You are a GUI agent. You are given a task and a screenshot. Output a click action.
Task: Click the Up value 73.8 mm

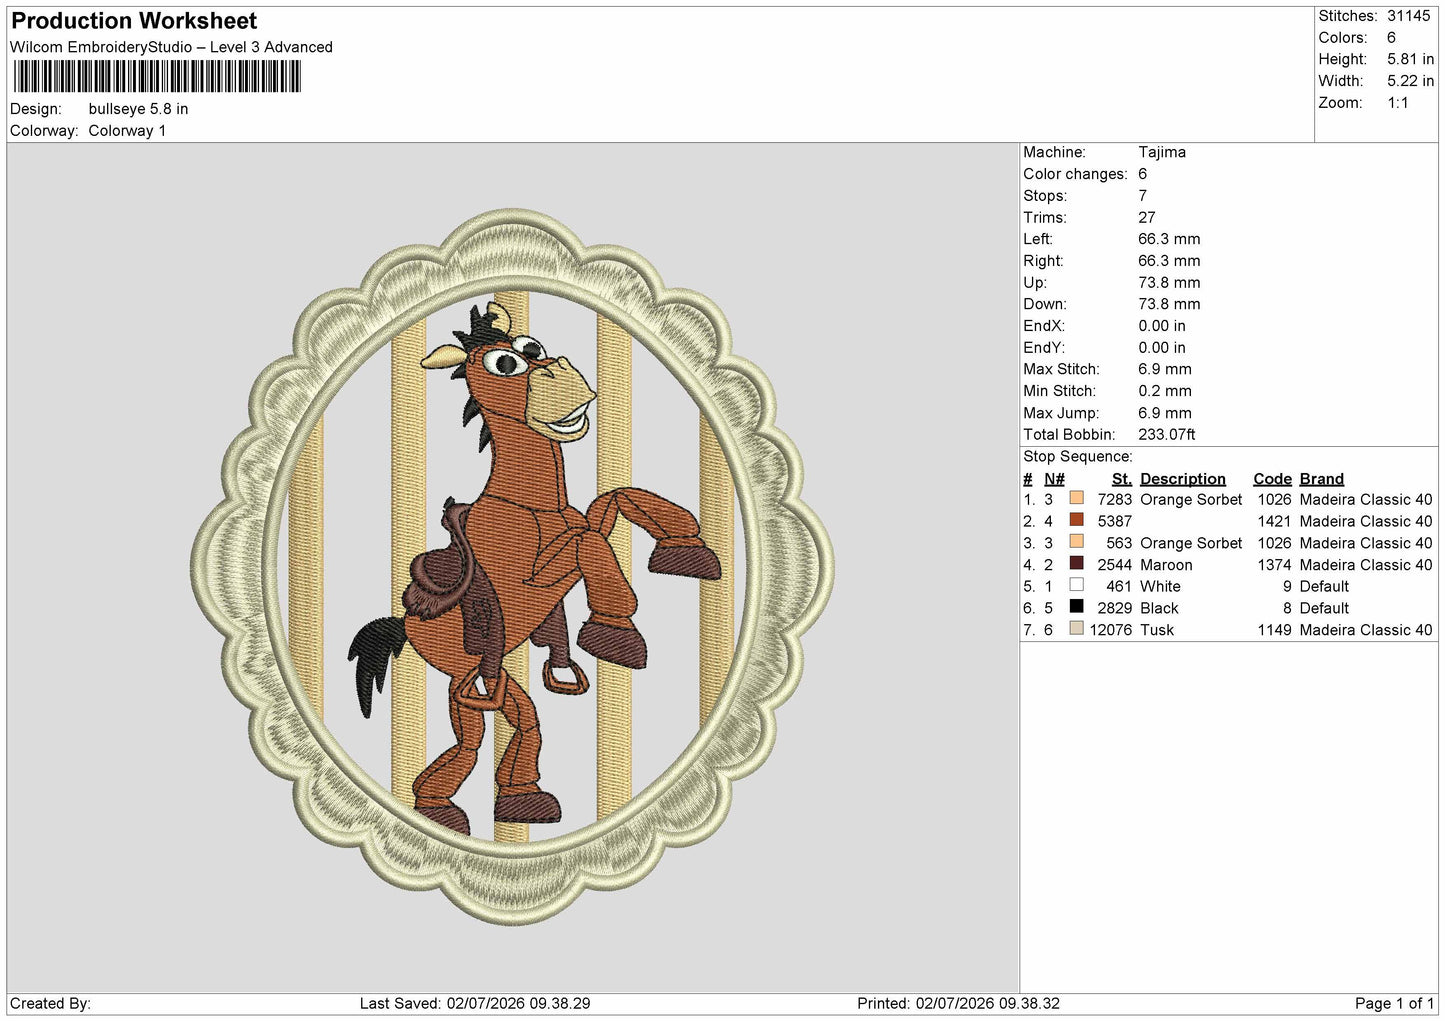point(1169,282)
